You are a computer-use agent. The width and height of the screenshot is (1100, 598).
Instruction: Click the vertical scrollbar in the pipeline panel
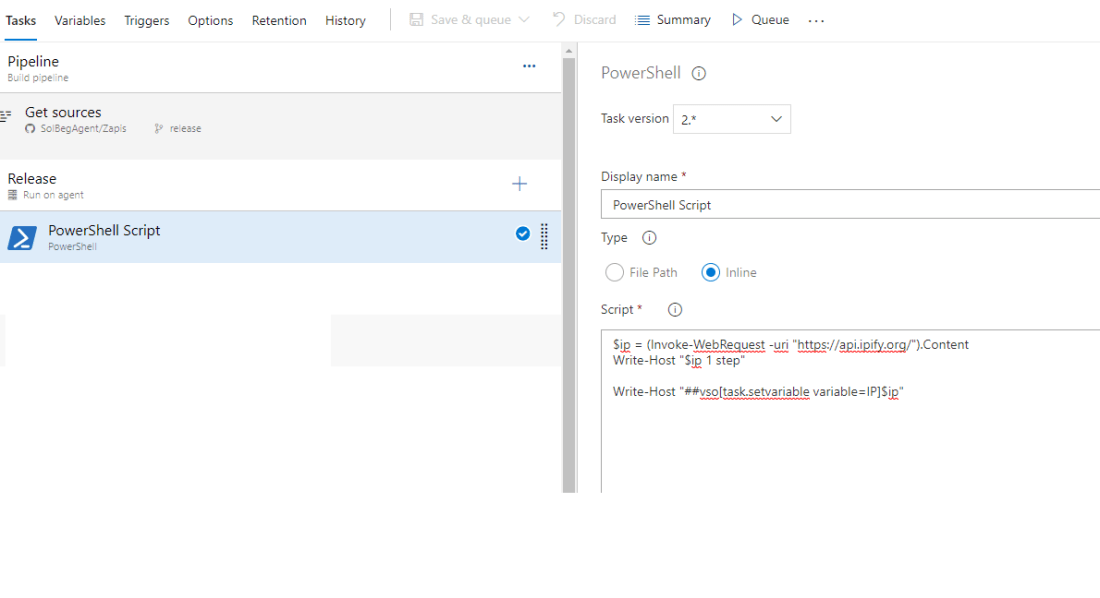click(569, 270)
